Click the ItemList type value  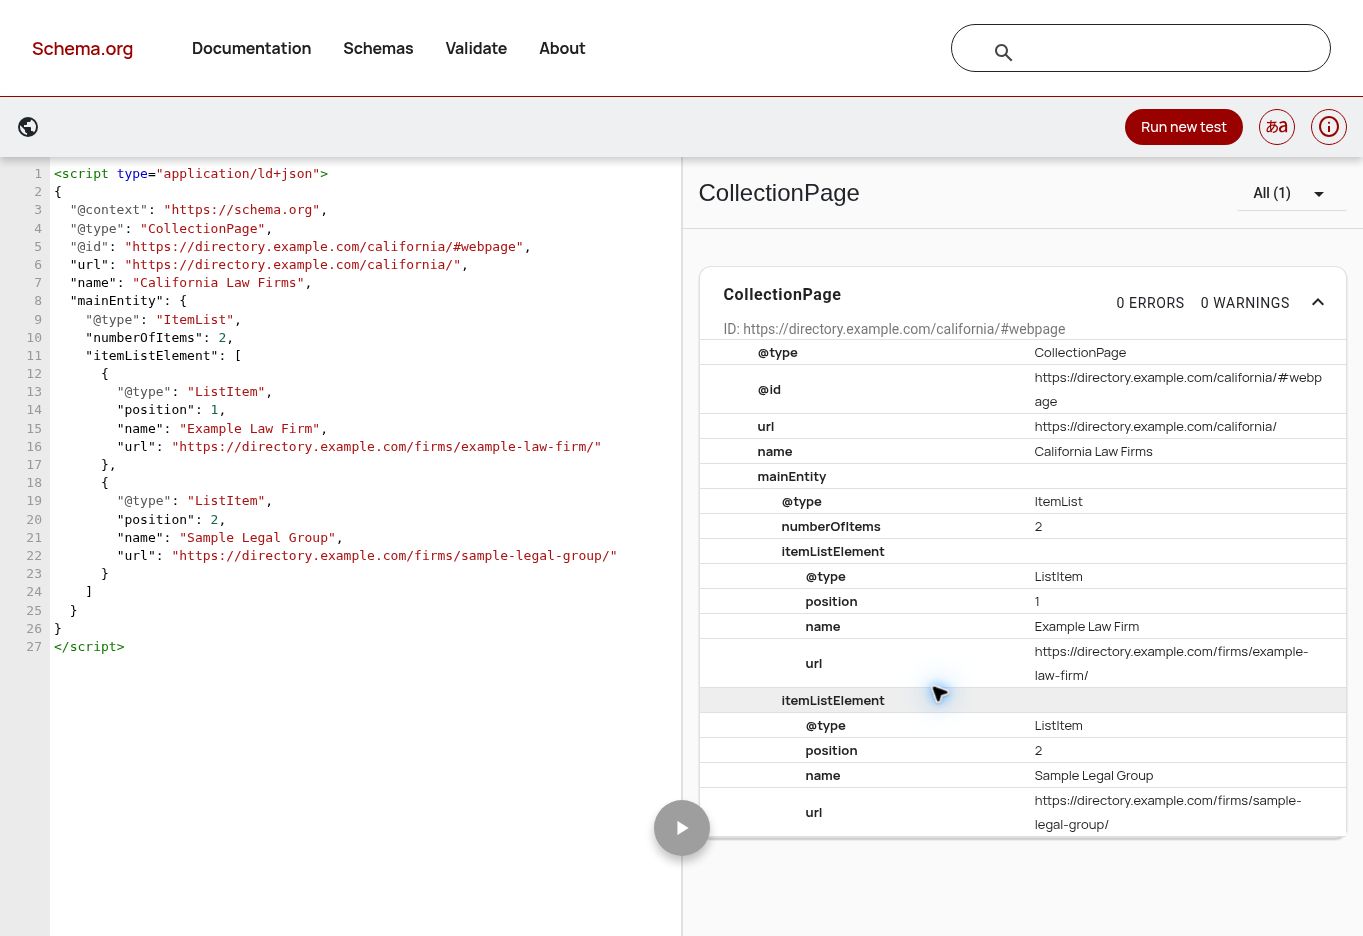1058,501
